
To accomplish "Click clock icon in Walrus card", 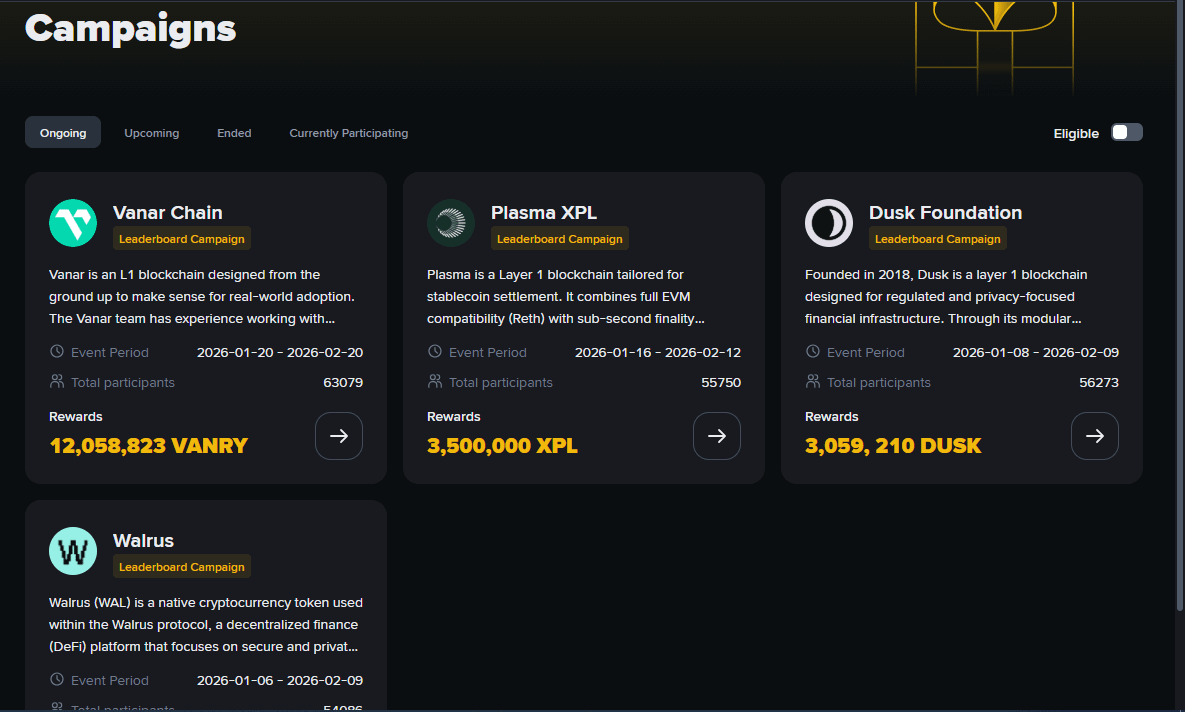I will click(x=57, y=679).
